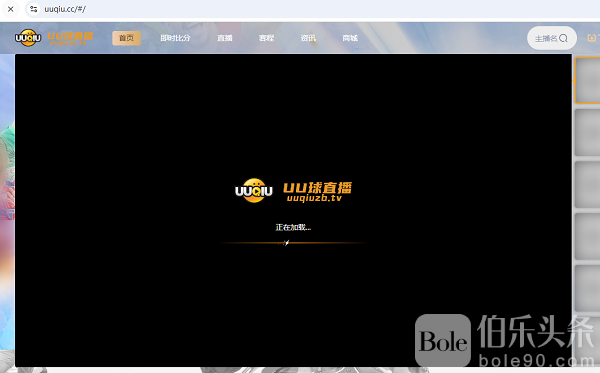
Task: Click the site info icon in address bar
Action: click(x=34, y=9)
